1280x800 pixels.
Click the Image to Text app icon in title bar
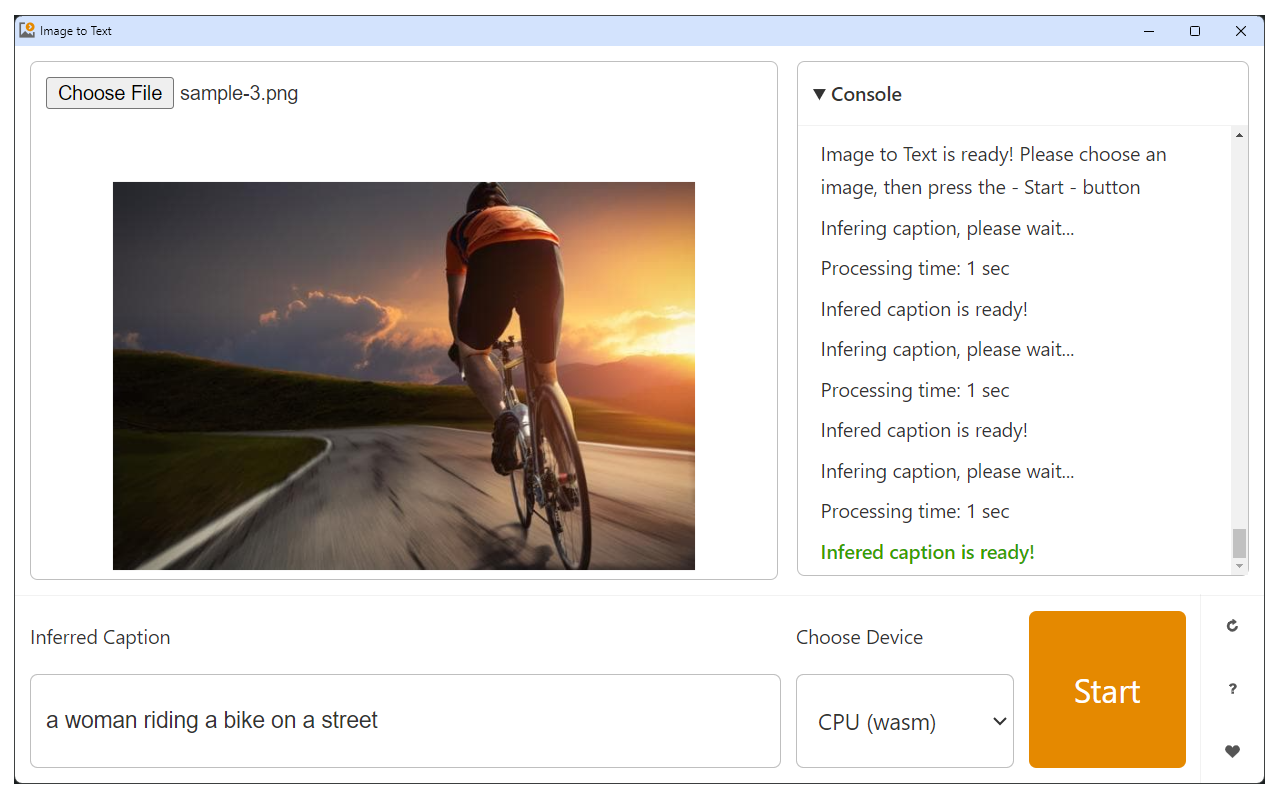pos(27,31)
